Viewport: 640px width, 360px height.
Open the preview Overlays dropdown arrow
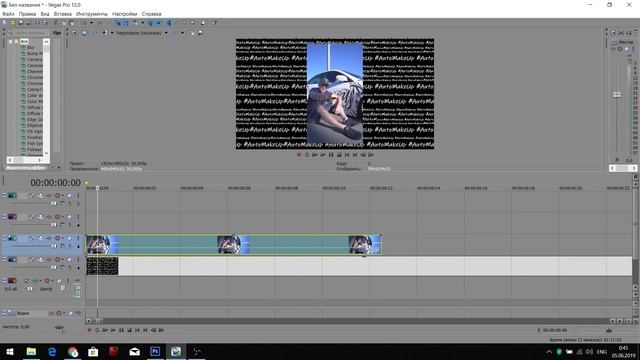[182, 33]
